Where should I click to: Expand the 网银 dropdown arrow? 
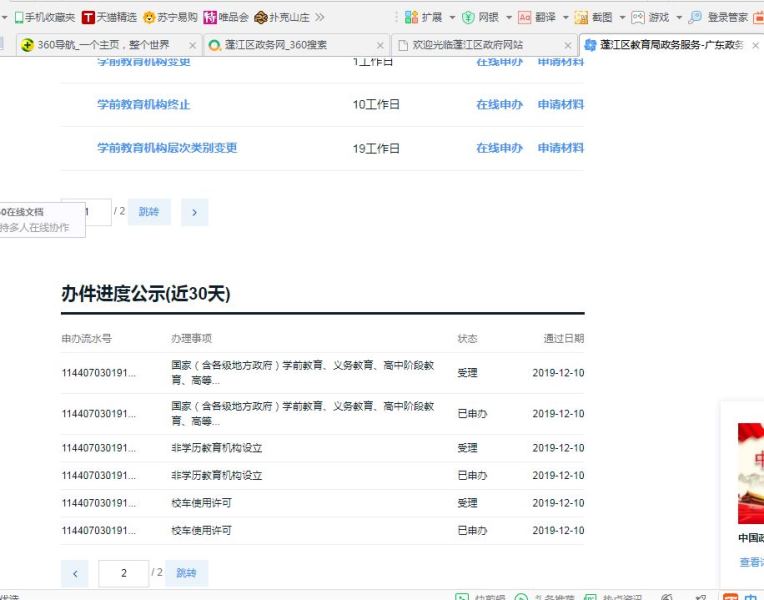[509, 18]
